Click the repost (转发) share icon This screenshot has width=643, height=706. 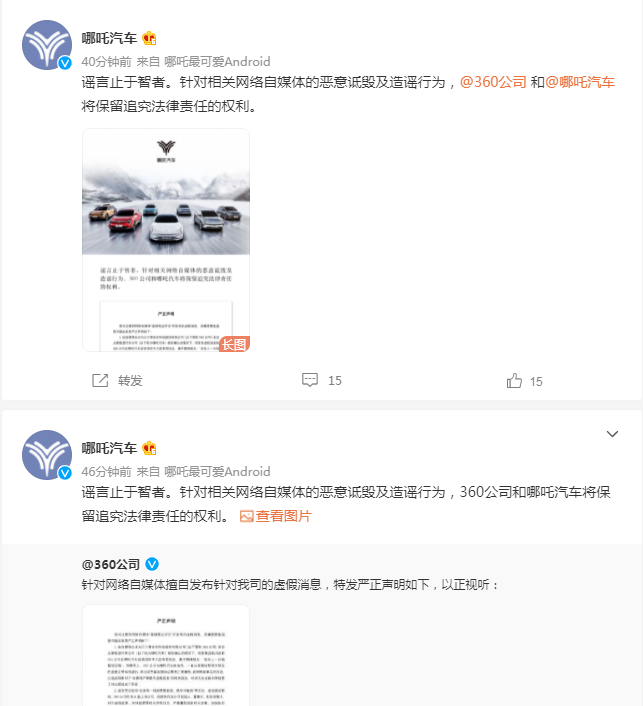100,380
